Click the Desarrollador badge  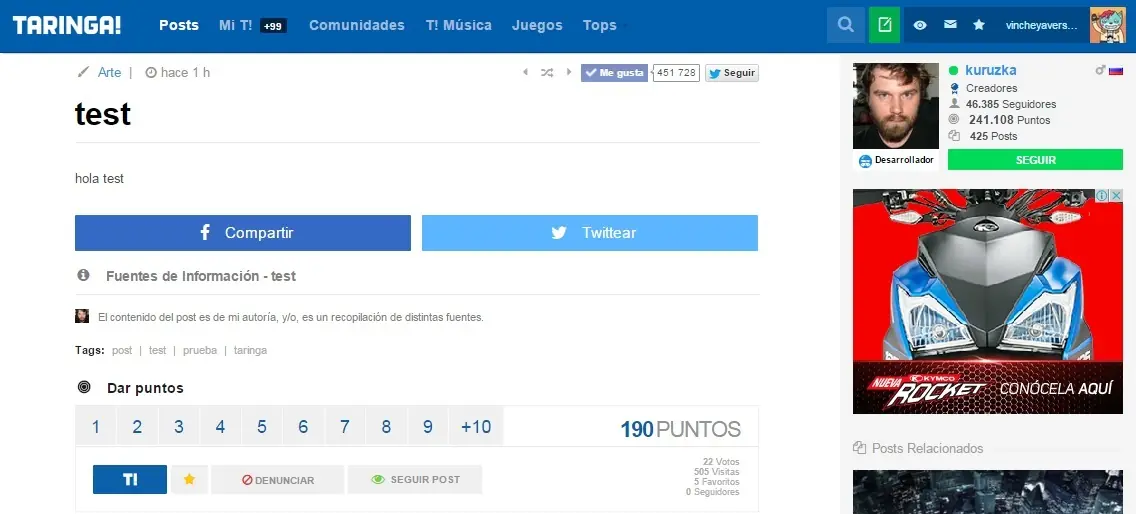[895, 160]
